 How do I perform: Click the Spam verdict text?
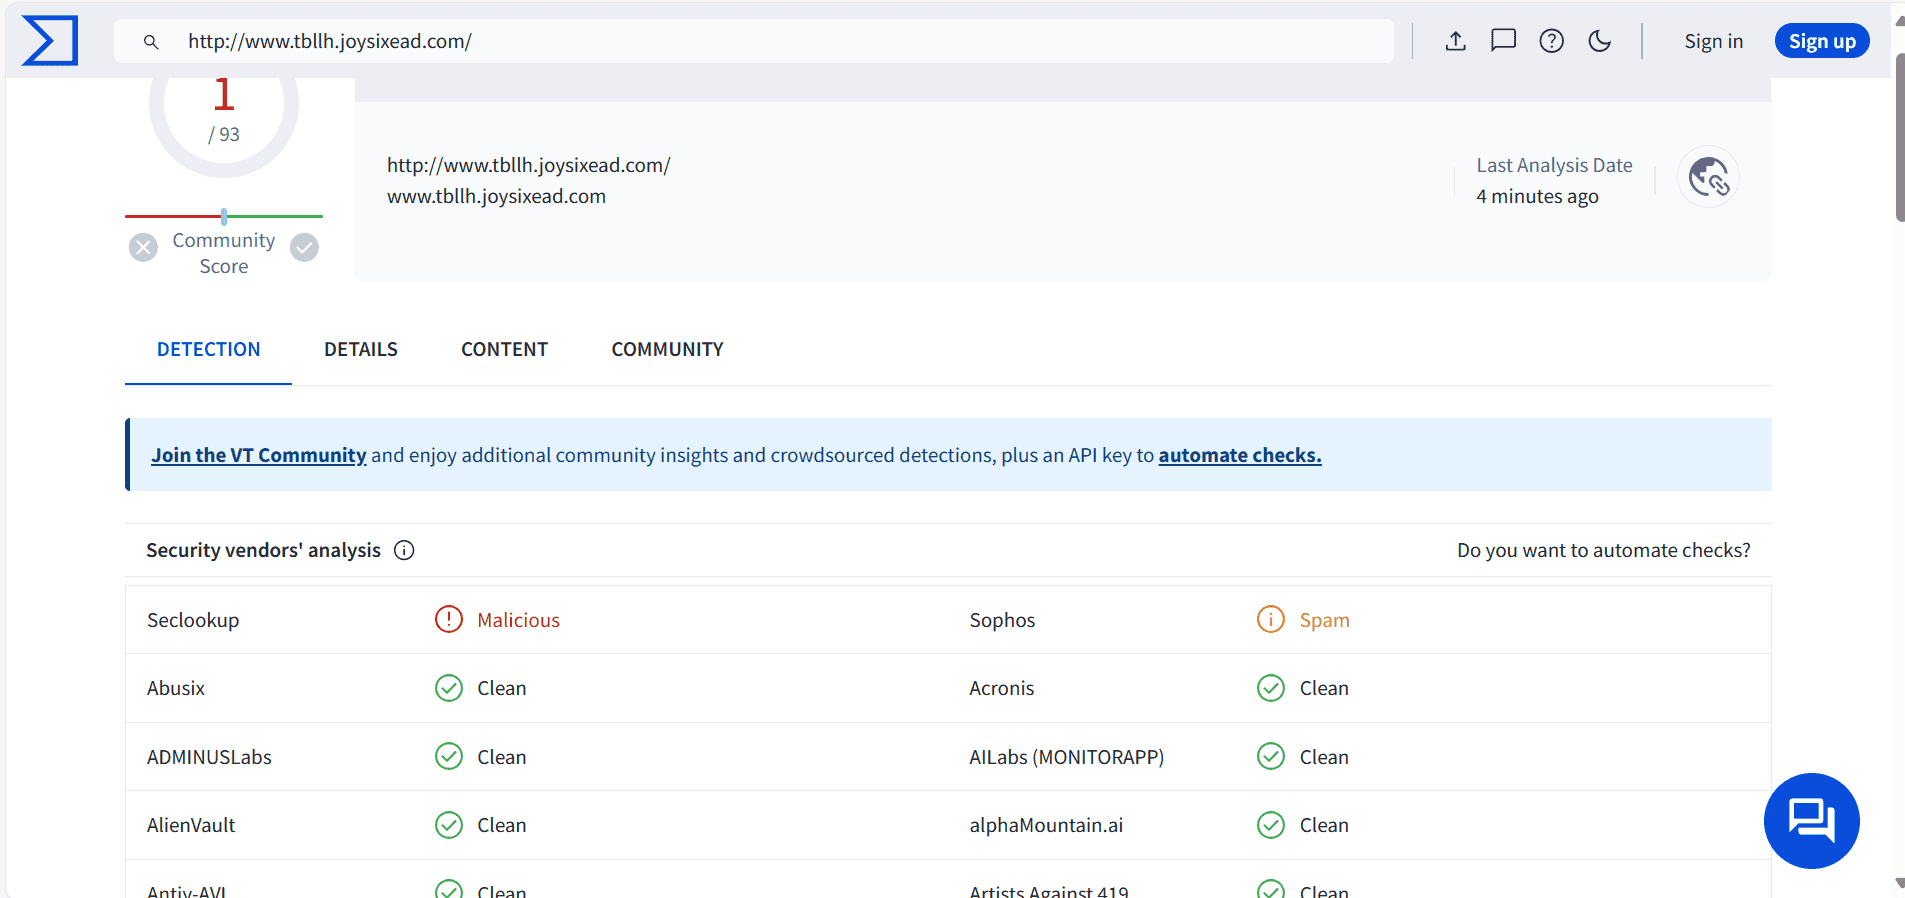click(x=1324, y=620)
